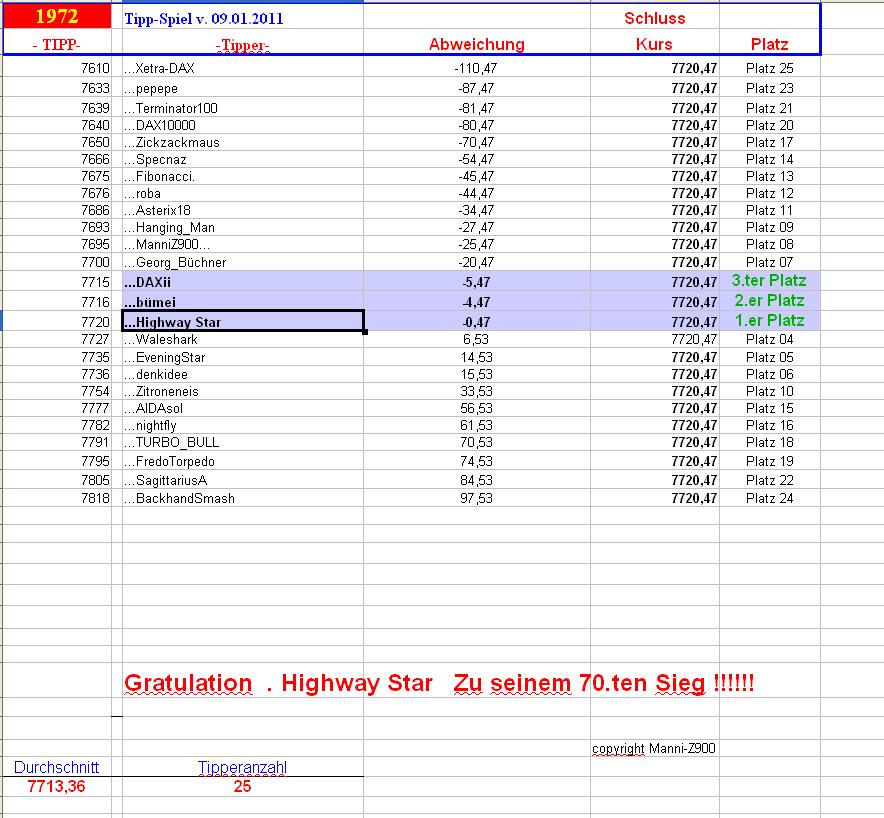The image size is (884, 818).
Task: Select the tipper cell ...pepepe
Action: coord(243,89)
